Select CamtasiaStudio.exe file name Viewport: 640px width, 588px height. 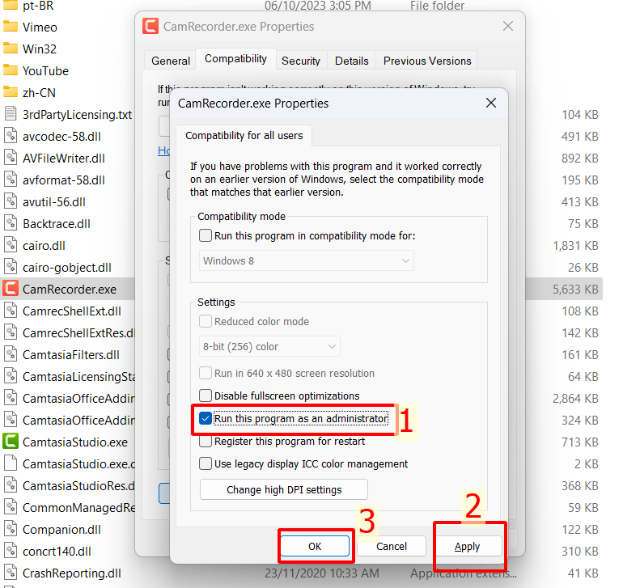[75, 442]
